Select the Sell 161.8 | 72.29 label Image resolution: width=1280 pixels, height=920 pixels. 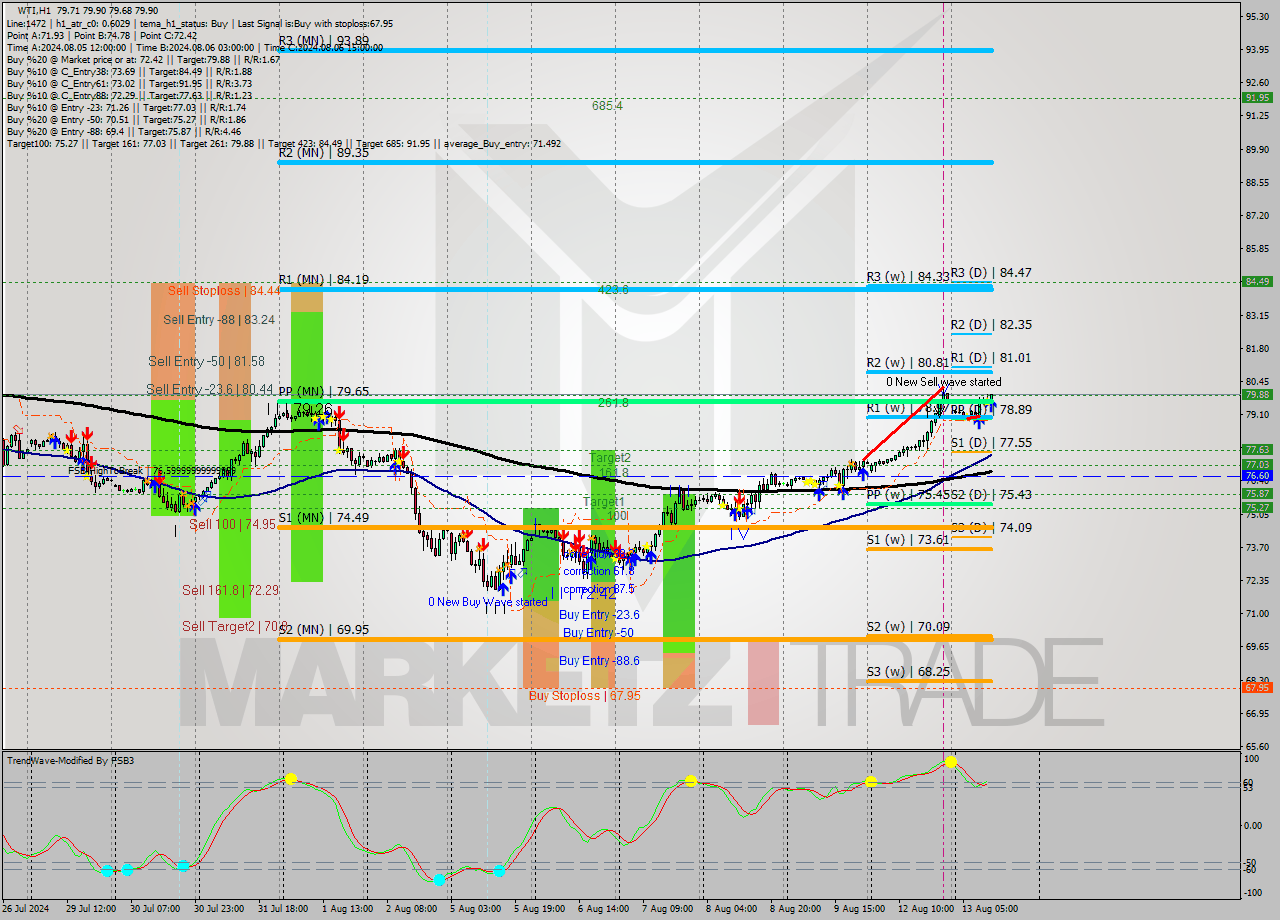coord(229,591)
